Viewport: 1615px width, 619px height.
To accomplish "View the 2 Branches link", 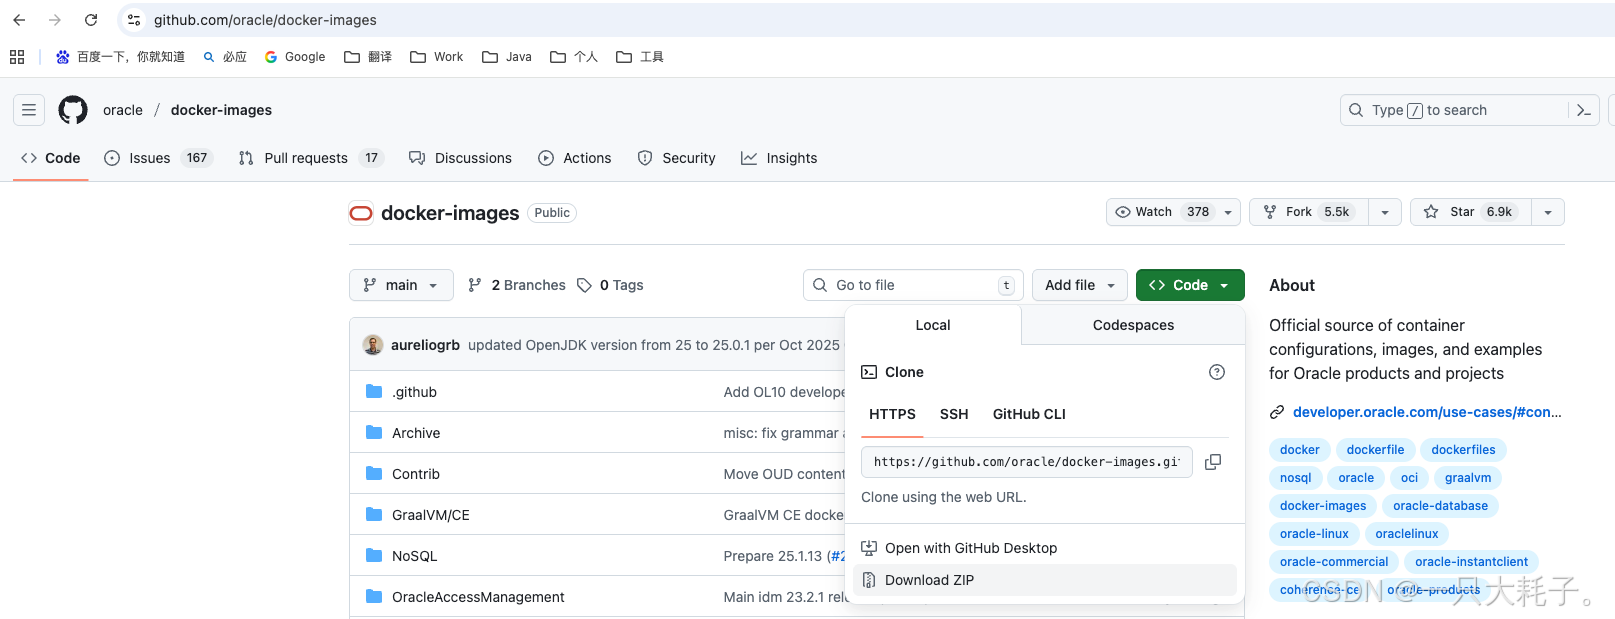I will click(x=517, y=285).
